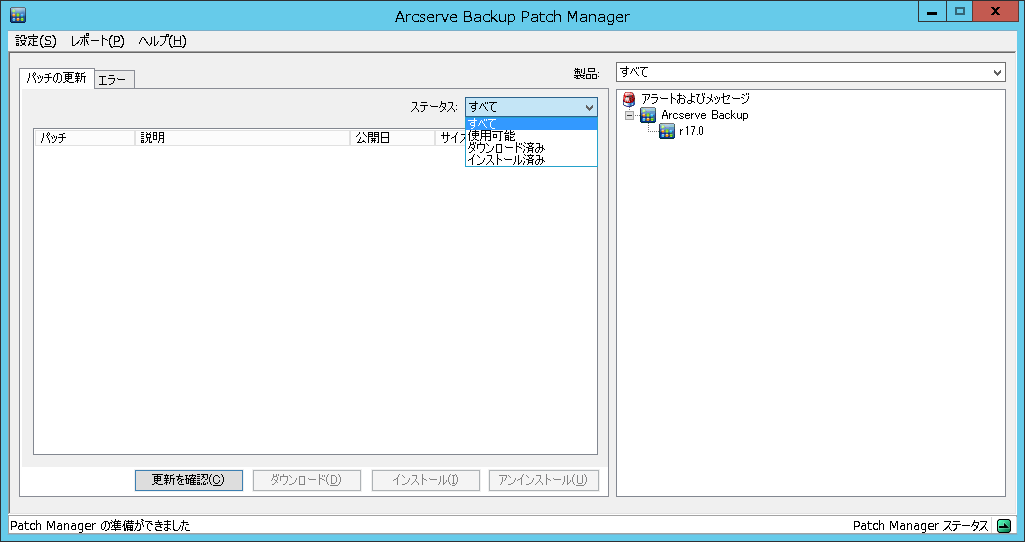This screenshot has width=1025, height=542.
Task: Click the Arcserve Backup tree node icon
Action: tap(648, 116)
